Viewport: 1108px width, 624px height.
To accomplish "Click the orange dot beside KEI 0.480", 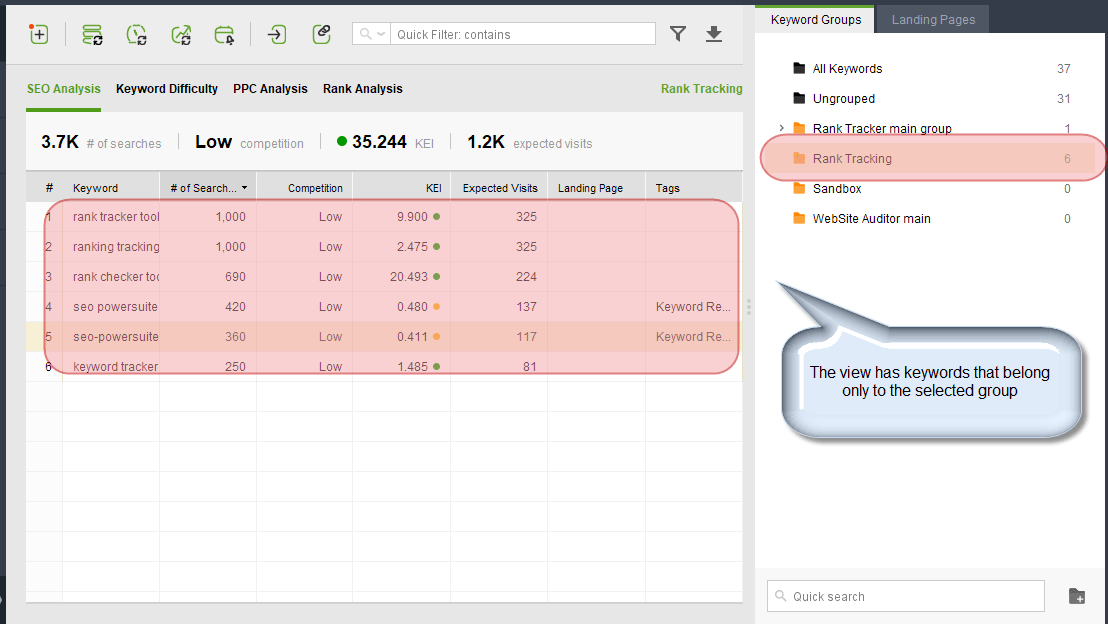I will coord(437,307).
